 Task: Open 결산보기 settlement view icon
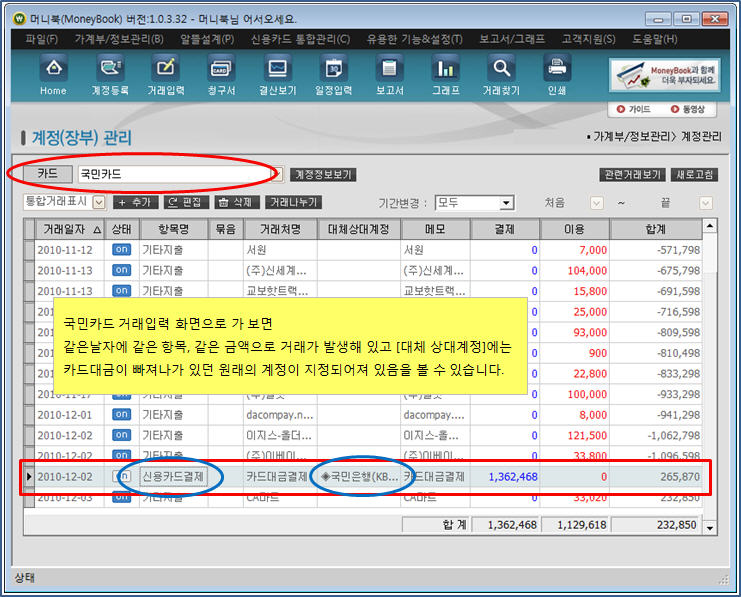coord(277,75)
